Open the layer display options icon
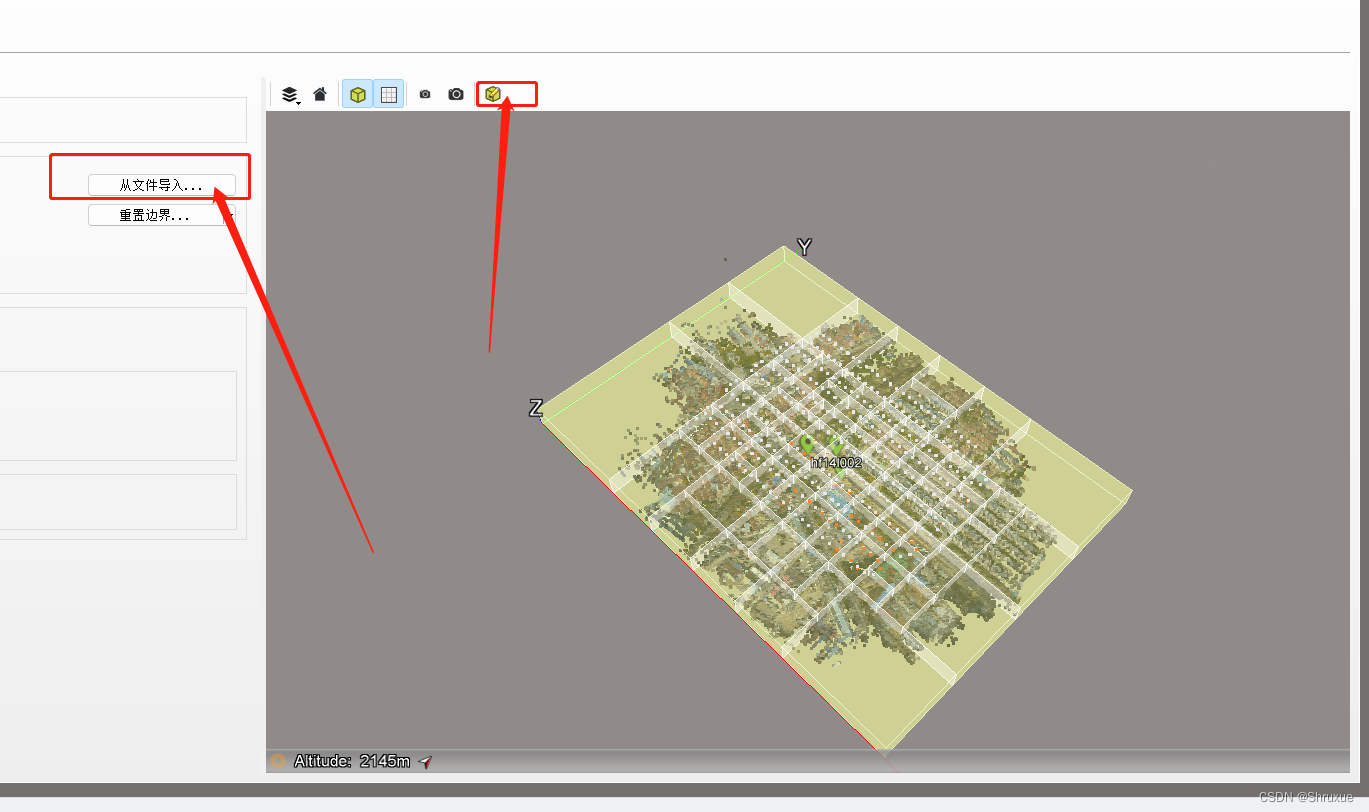The height and width of the screenshot is (812, 1369). click(x=289, y=93)
